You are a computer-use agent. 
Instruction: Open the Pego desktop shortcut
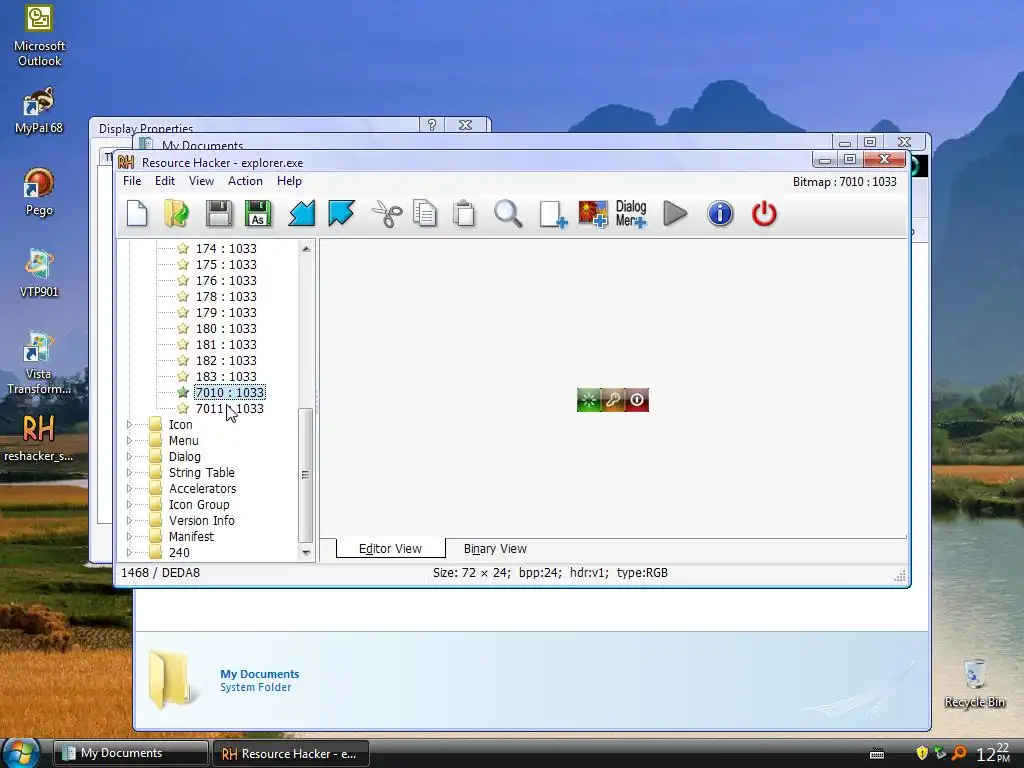click(x=39, y=192)
